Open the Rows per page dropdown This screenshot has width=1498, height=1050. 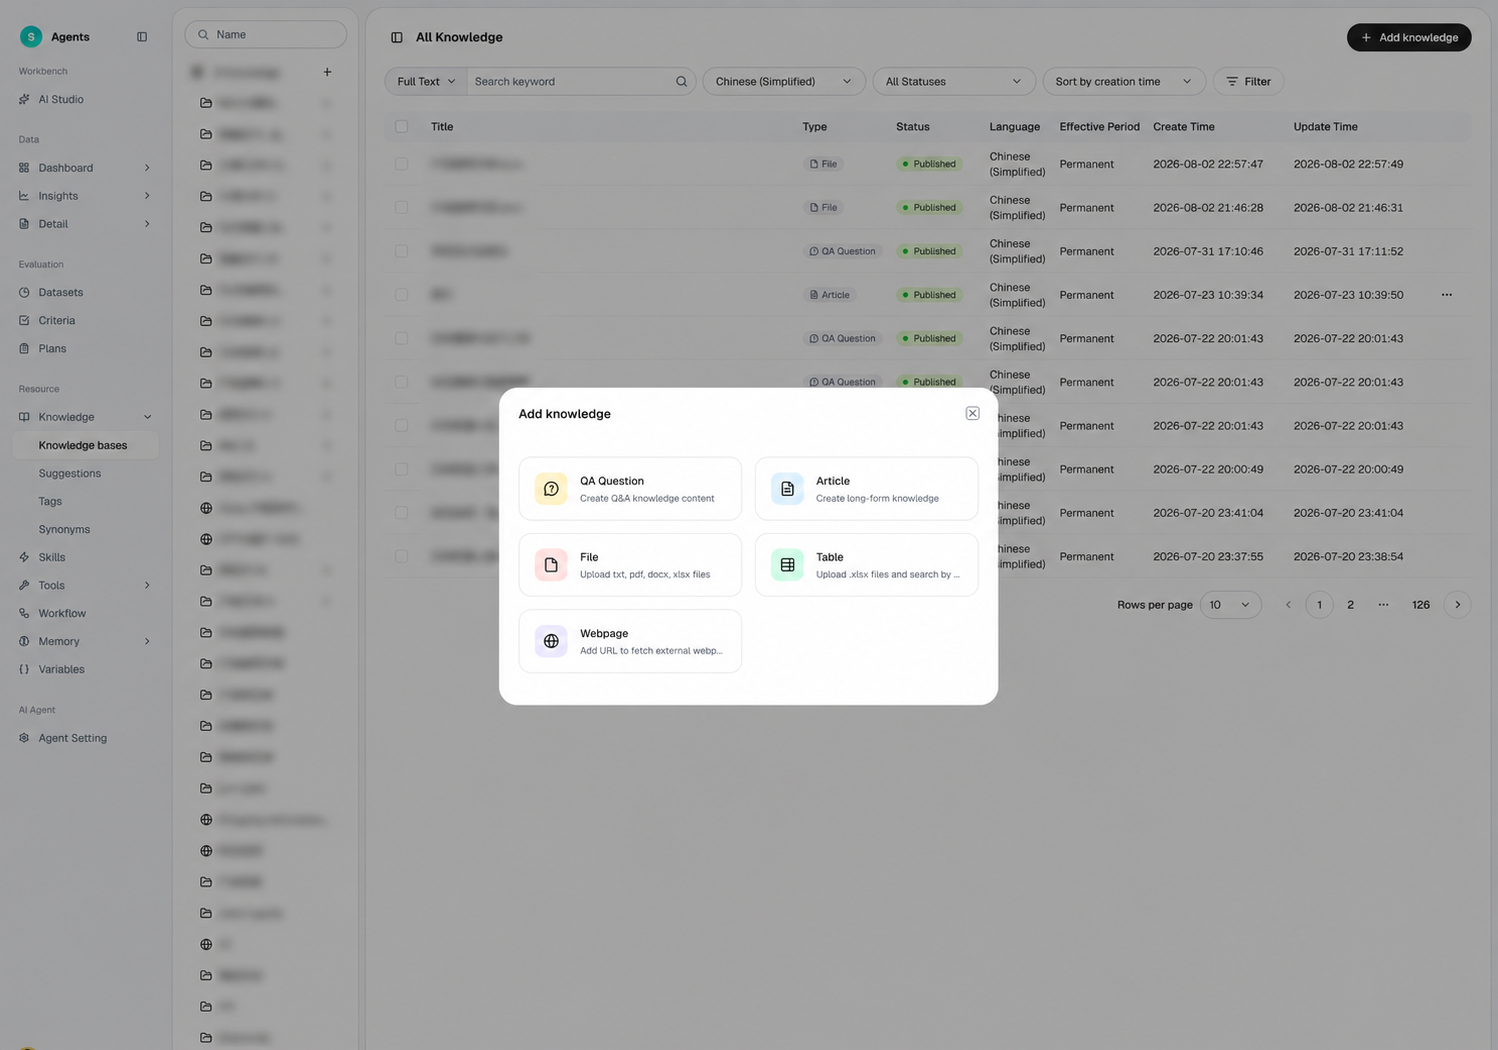[1230, 605]
